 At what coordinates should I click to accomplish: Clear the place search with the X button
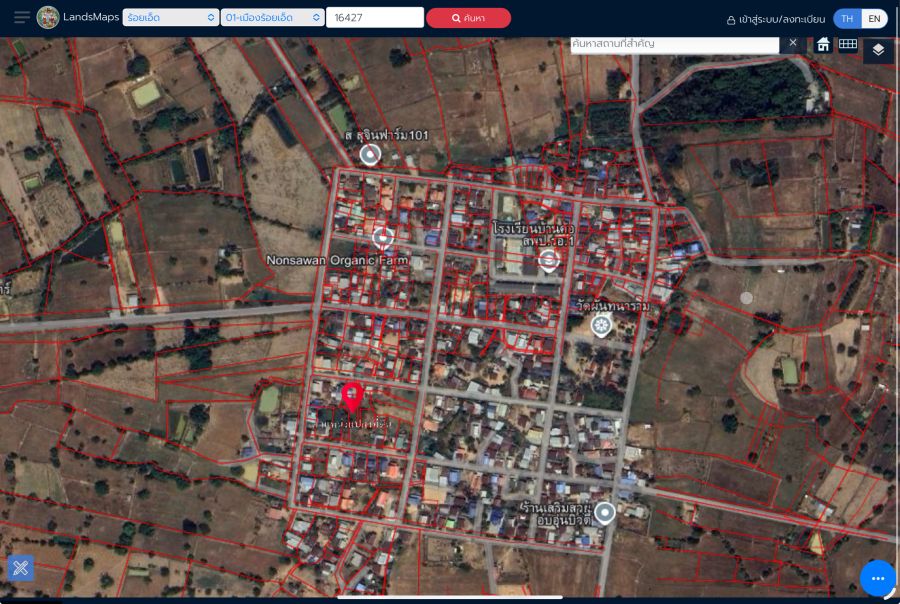click(793, 43)
